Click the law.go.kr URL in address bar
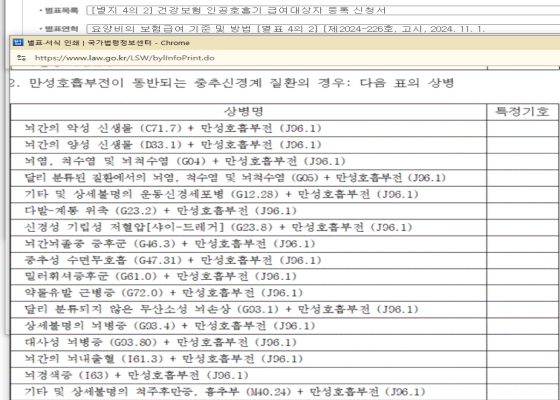 point(125,58)
